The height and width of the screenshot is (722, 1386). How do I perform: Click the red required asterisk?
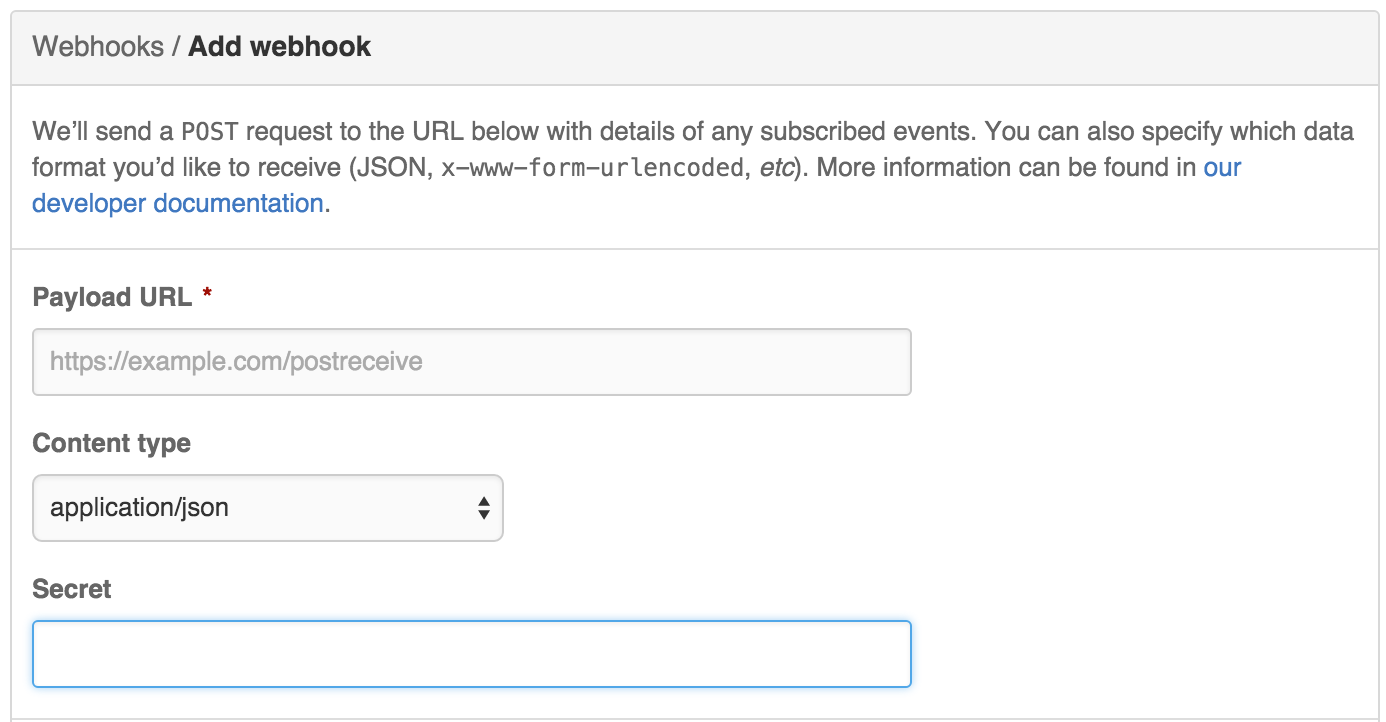tap(207, 296)
